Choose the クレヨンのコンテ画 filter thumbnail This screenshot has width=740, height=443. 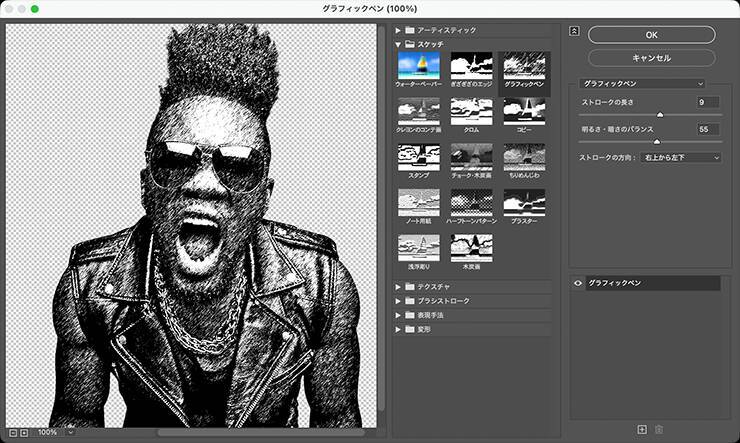click(x=419, y=111)
